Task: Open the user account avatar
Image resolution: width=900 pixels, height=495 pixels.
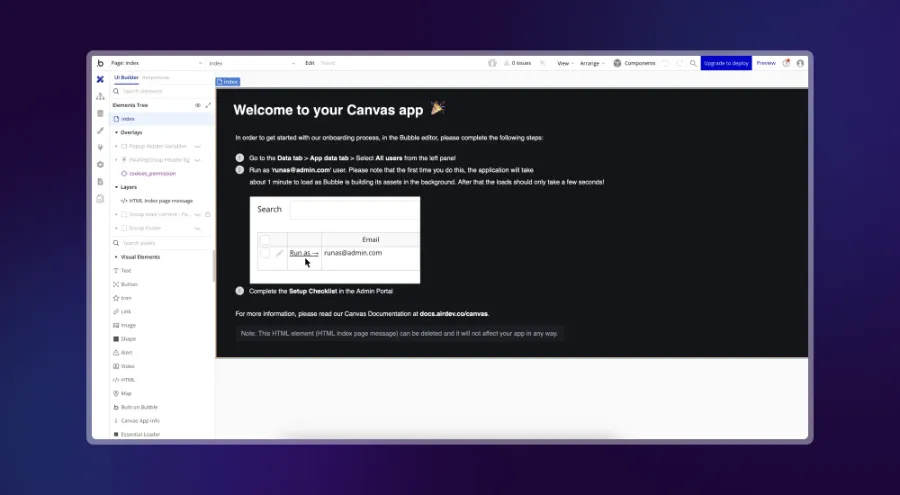Action: coord(800,63)
